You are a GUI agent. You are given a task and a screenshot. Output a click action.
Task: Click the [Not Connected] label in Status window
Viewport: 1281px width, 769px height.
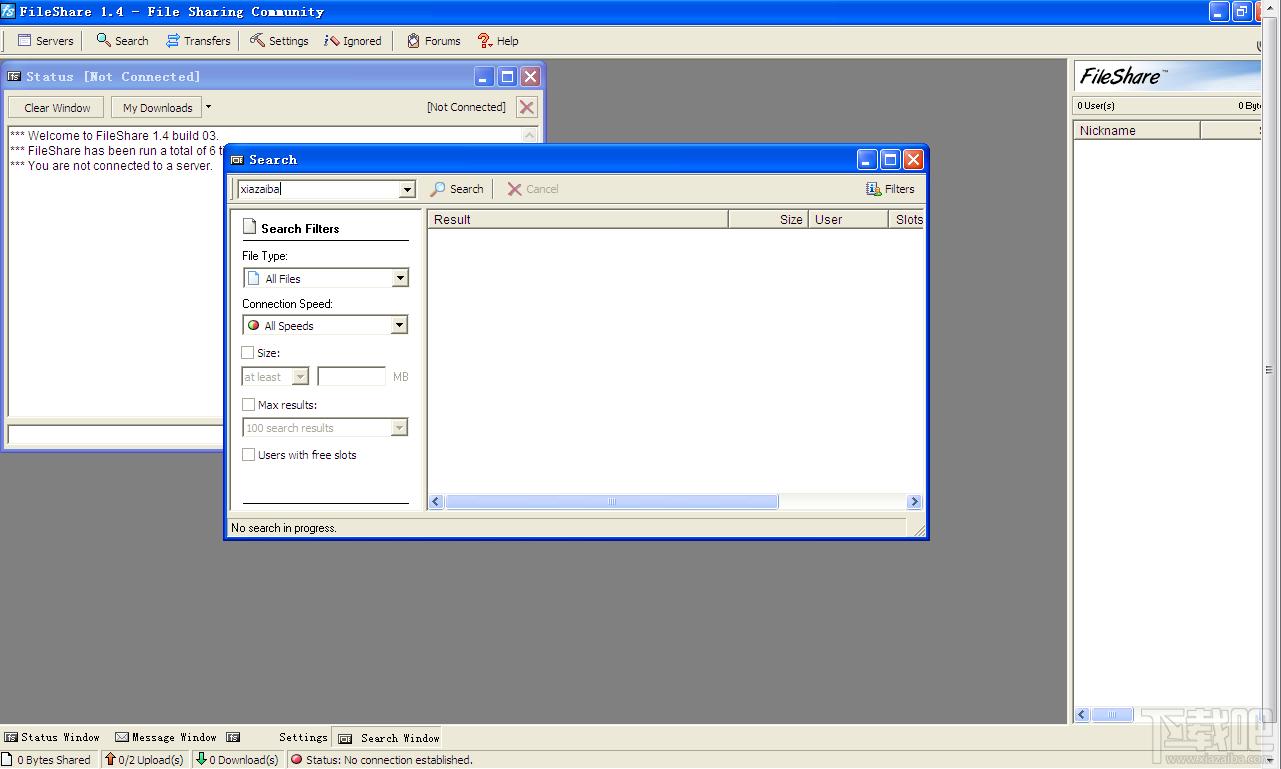coord(466,107)
